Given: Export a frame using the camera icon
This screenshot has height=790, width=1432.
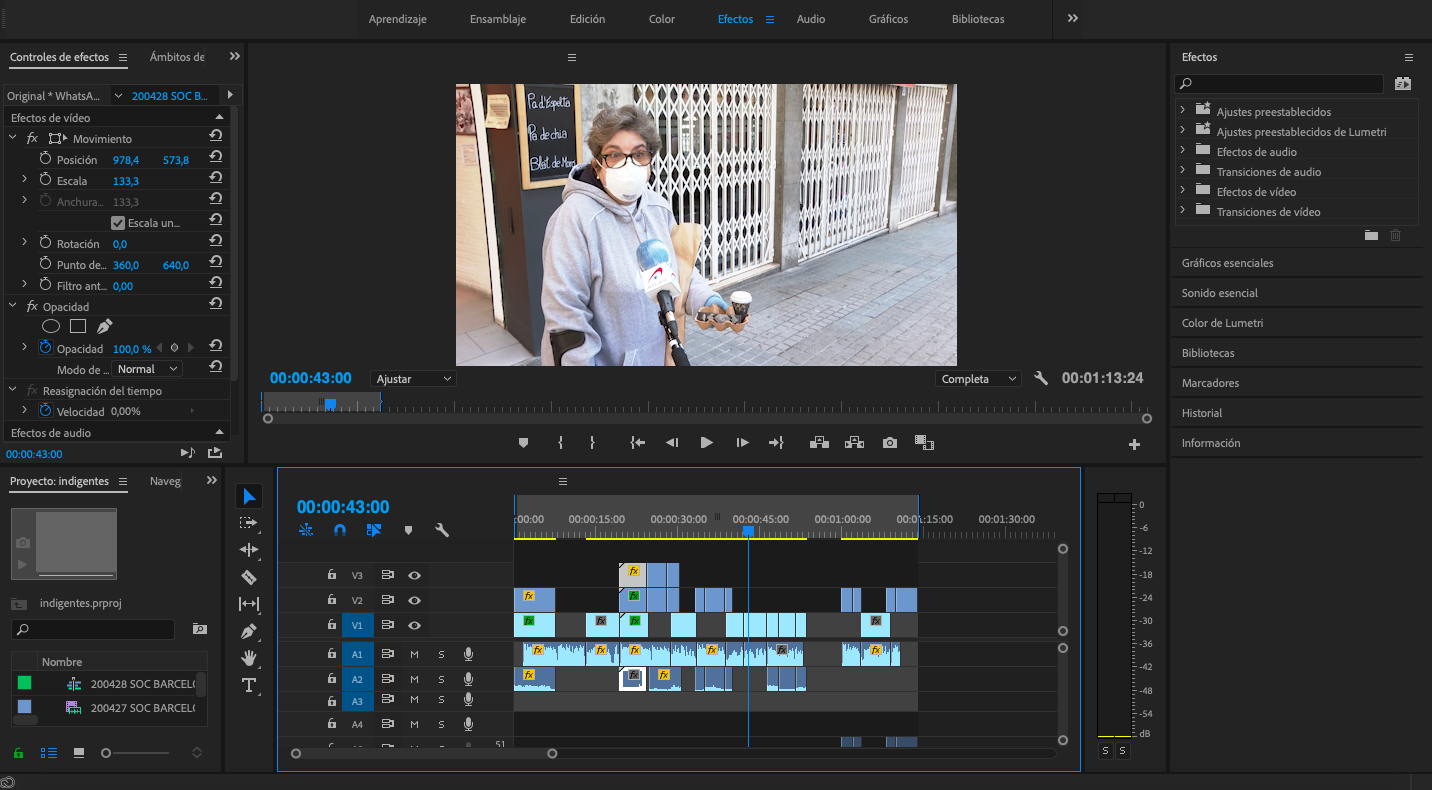Looking at the screenshot, I should (889, 441).
